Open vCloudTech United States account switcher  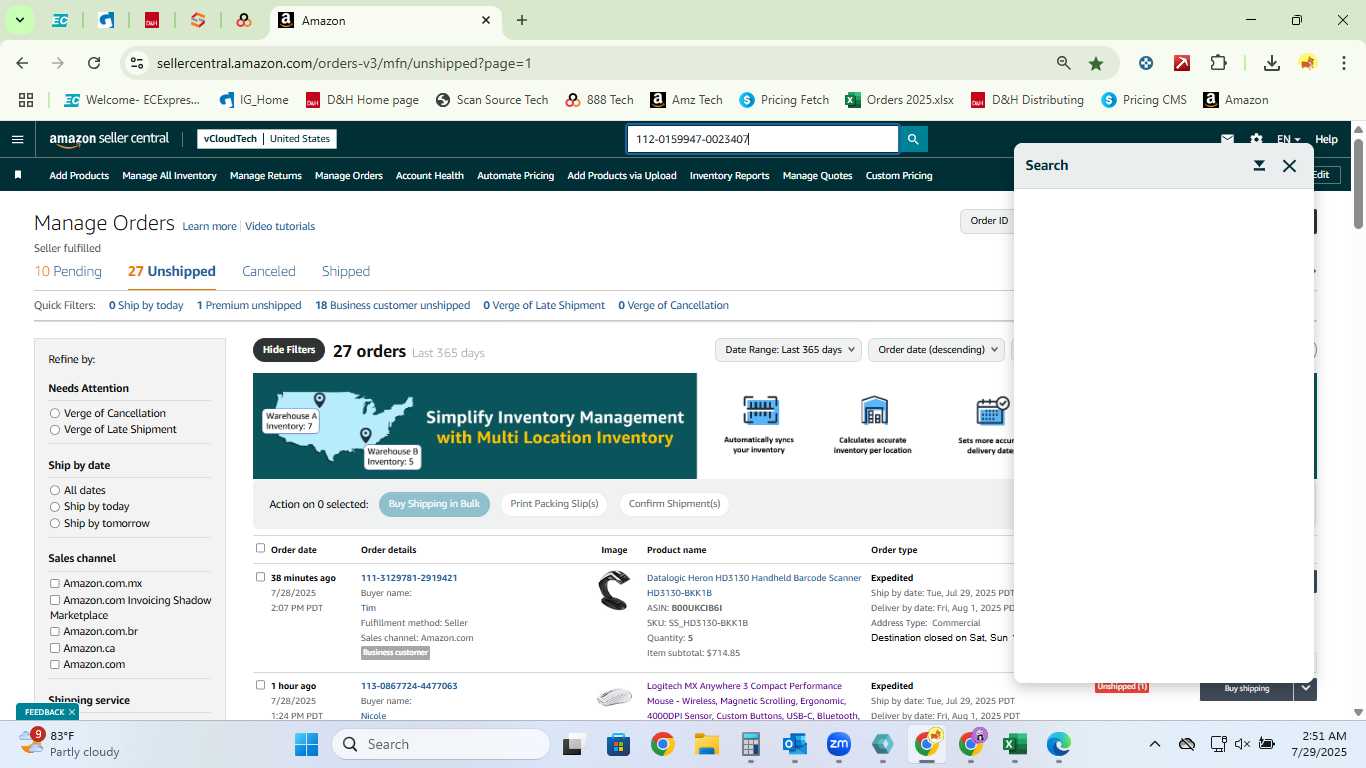(x=267, y=139)
